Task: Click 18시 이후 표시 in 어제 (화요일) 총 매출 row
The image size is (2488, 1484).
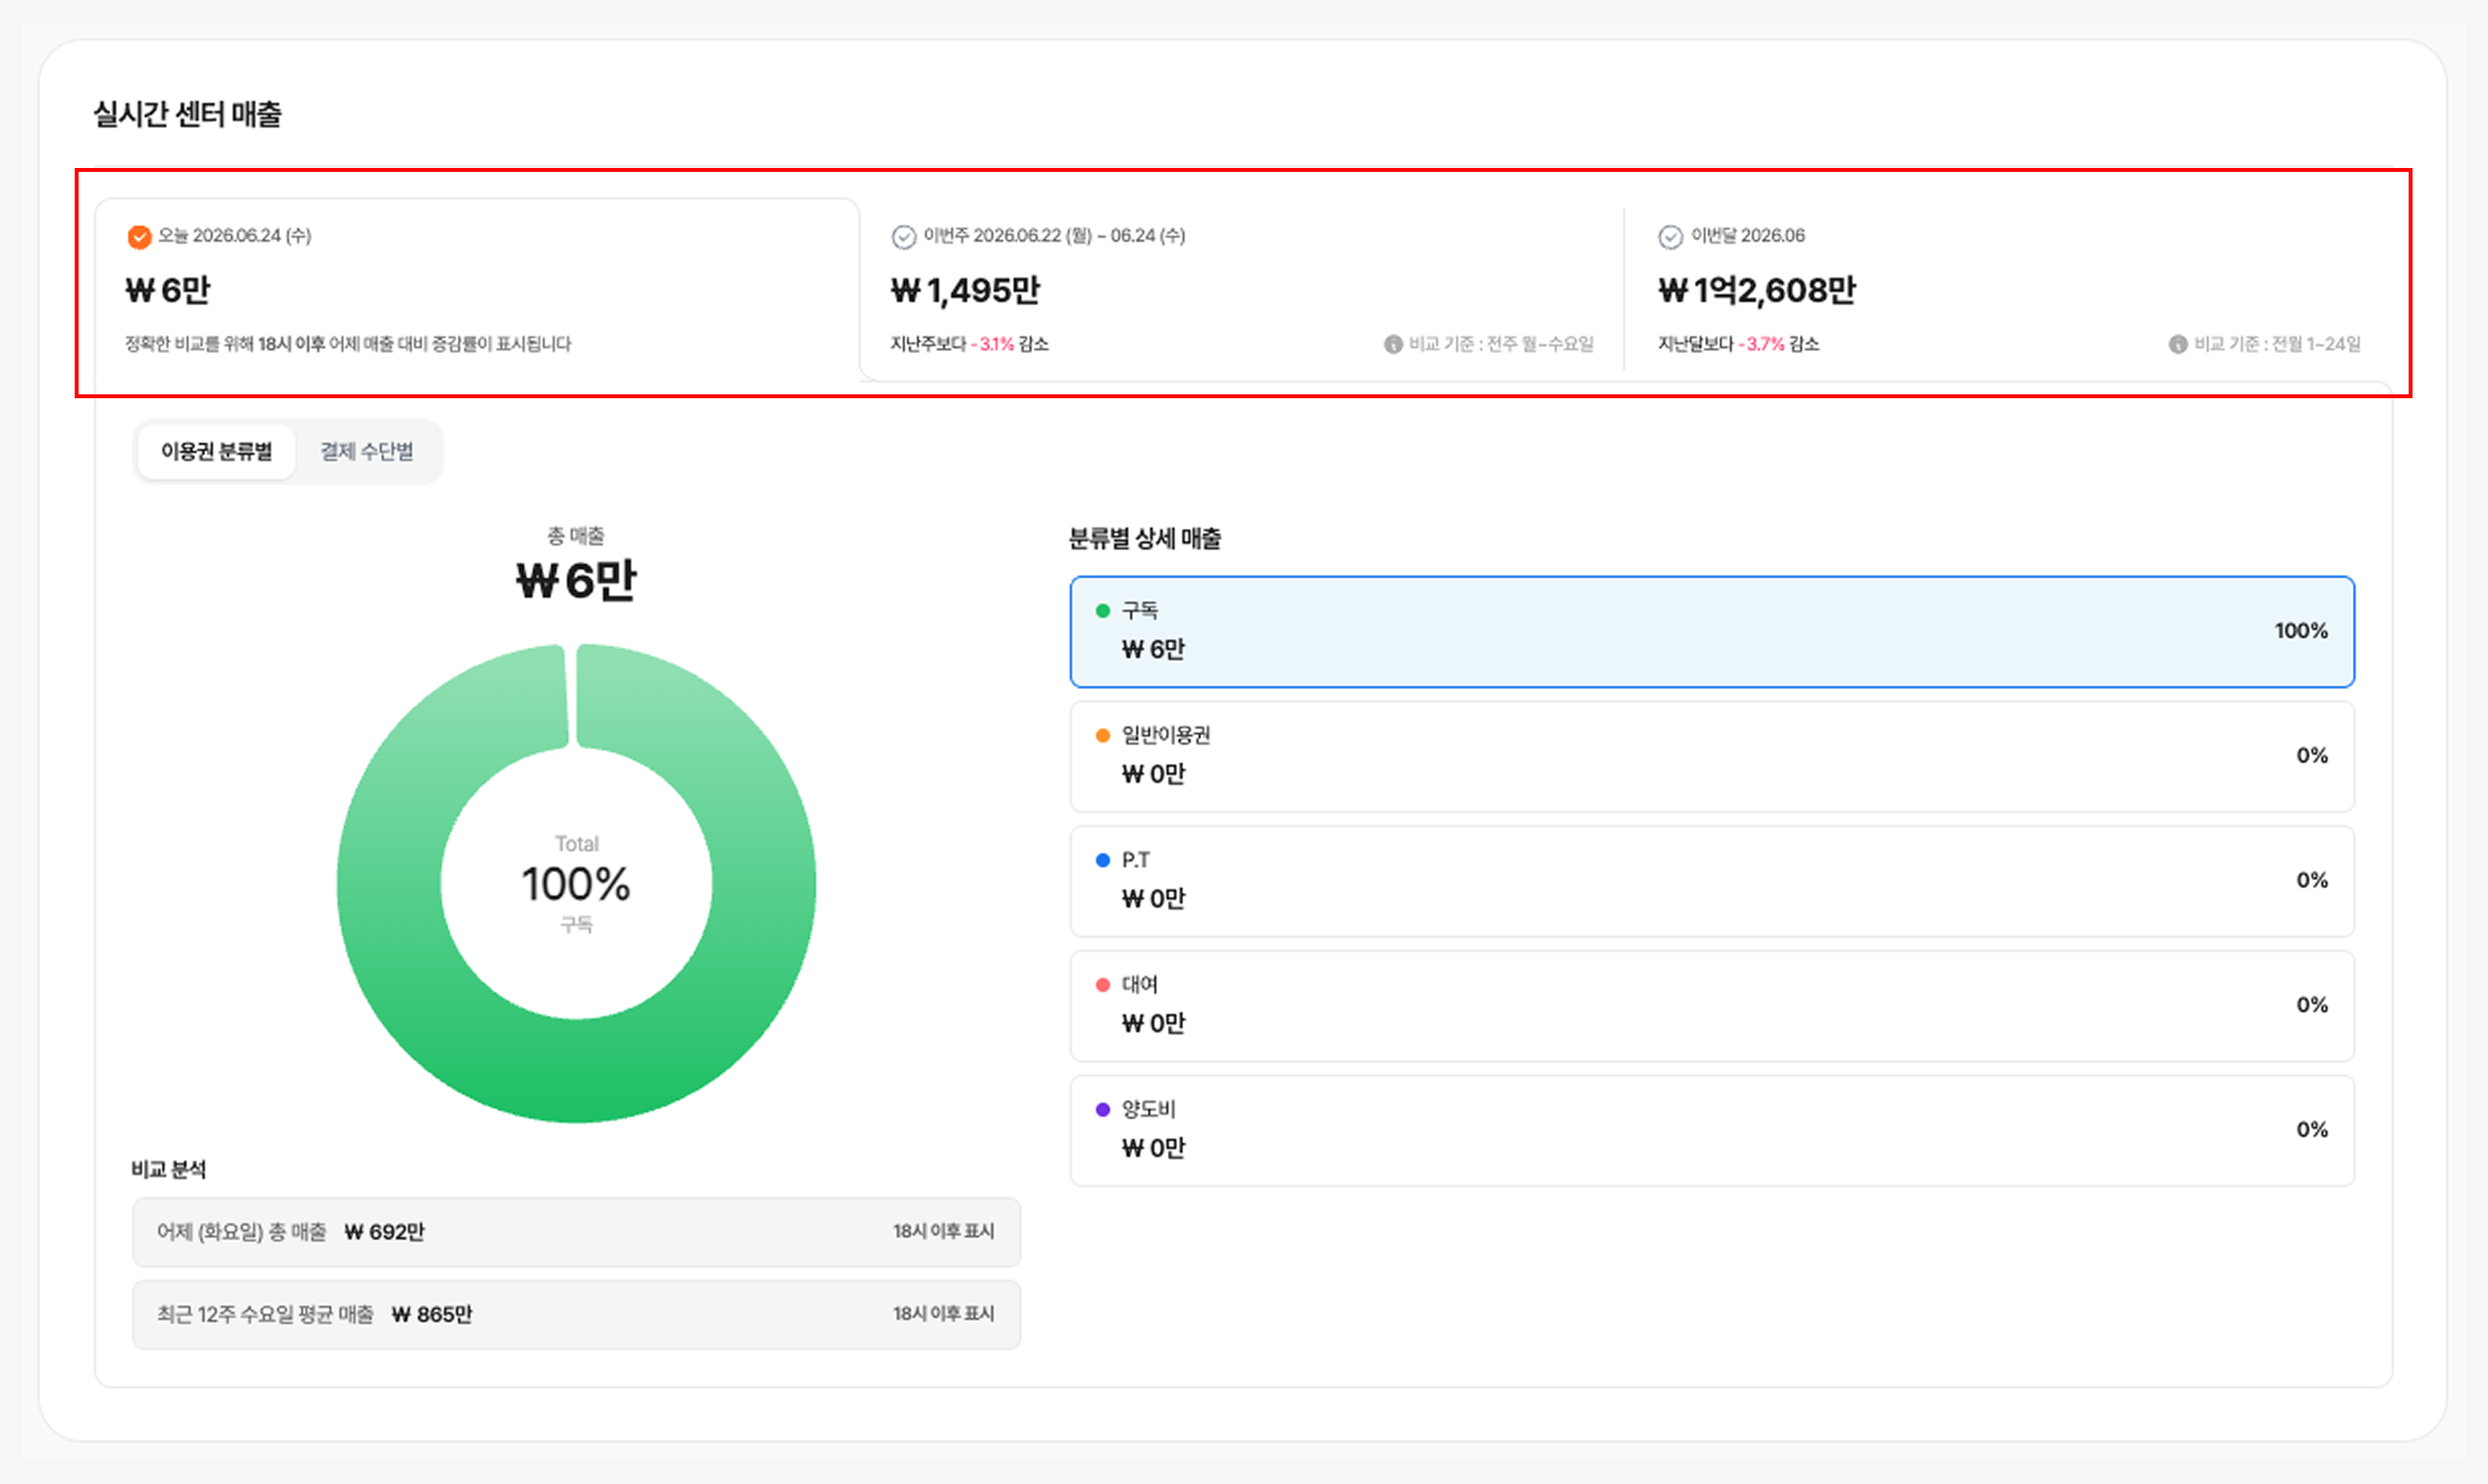Action: pyautogui.click(x=943, y=1232)
